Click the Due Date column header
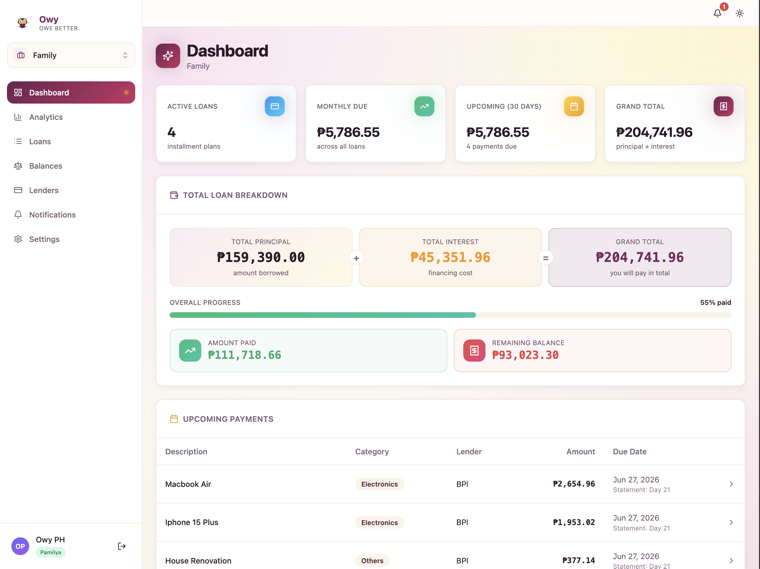Viewport: 760px width, 569px height. coord(630,452)
